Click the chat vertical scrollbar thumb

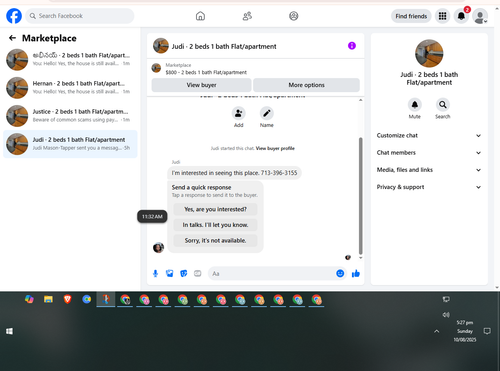(360, 196)
